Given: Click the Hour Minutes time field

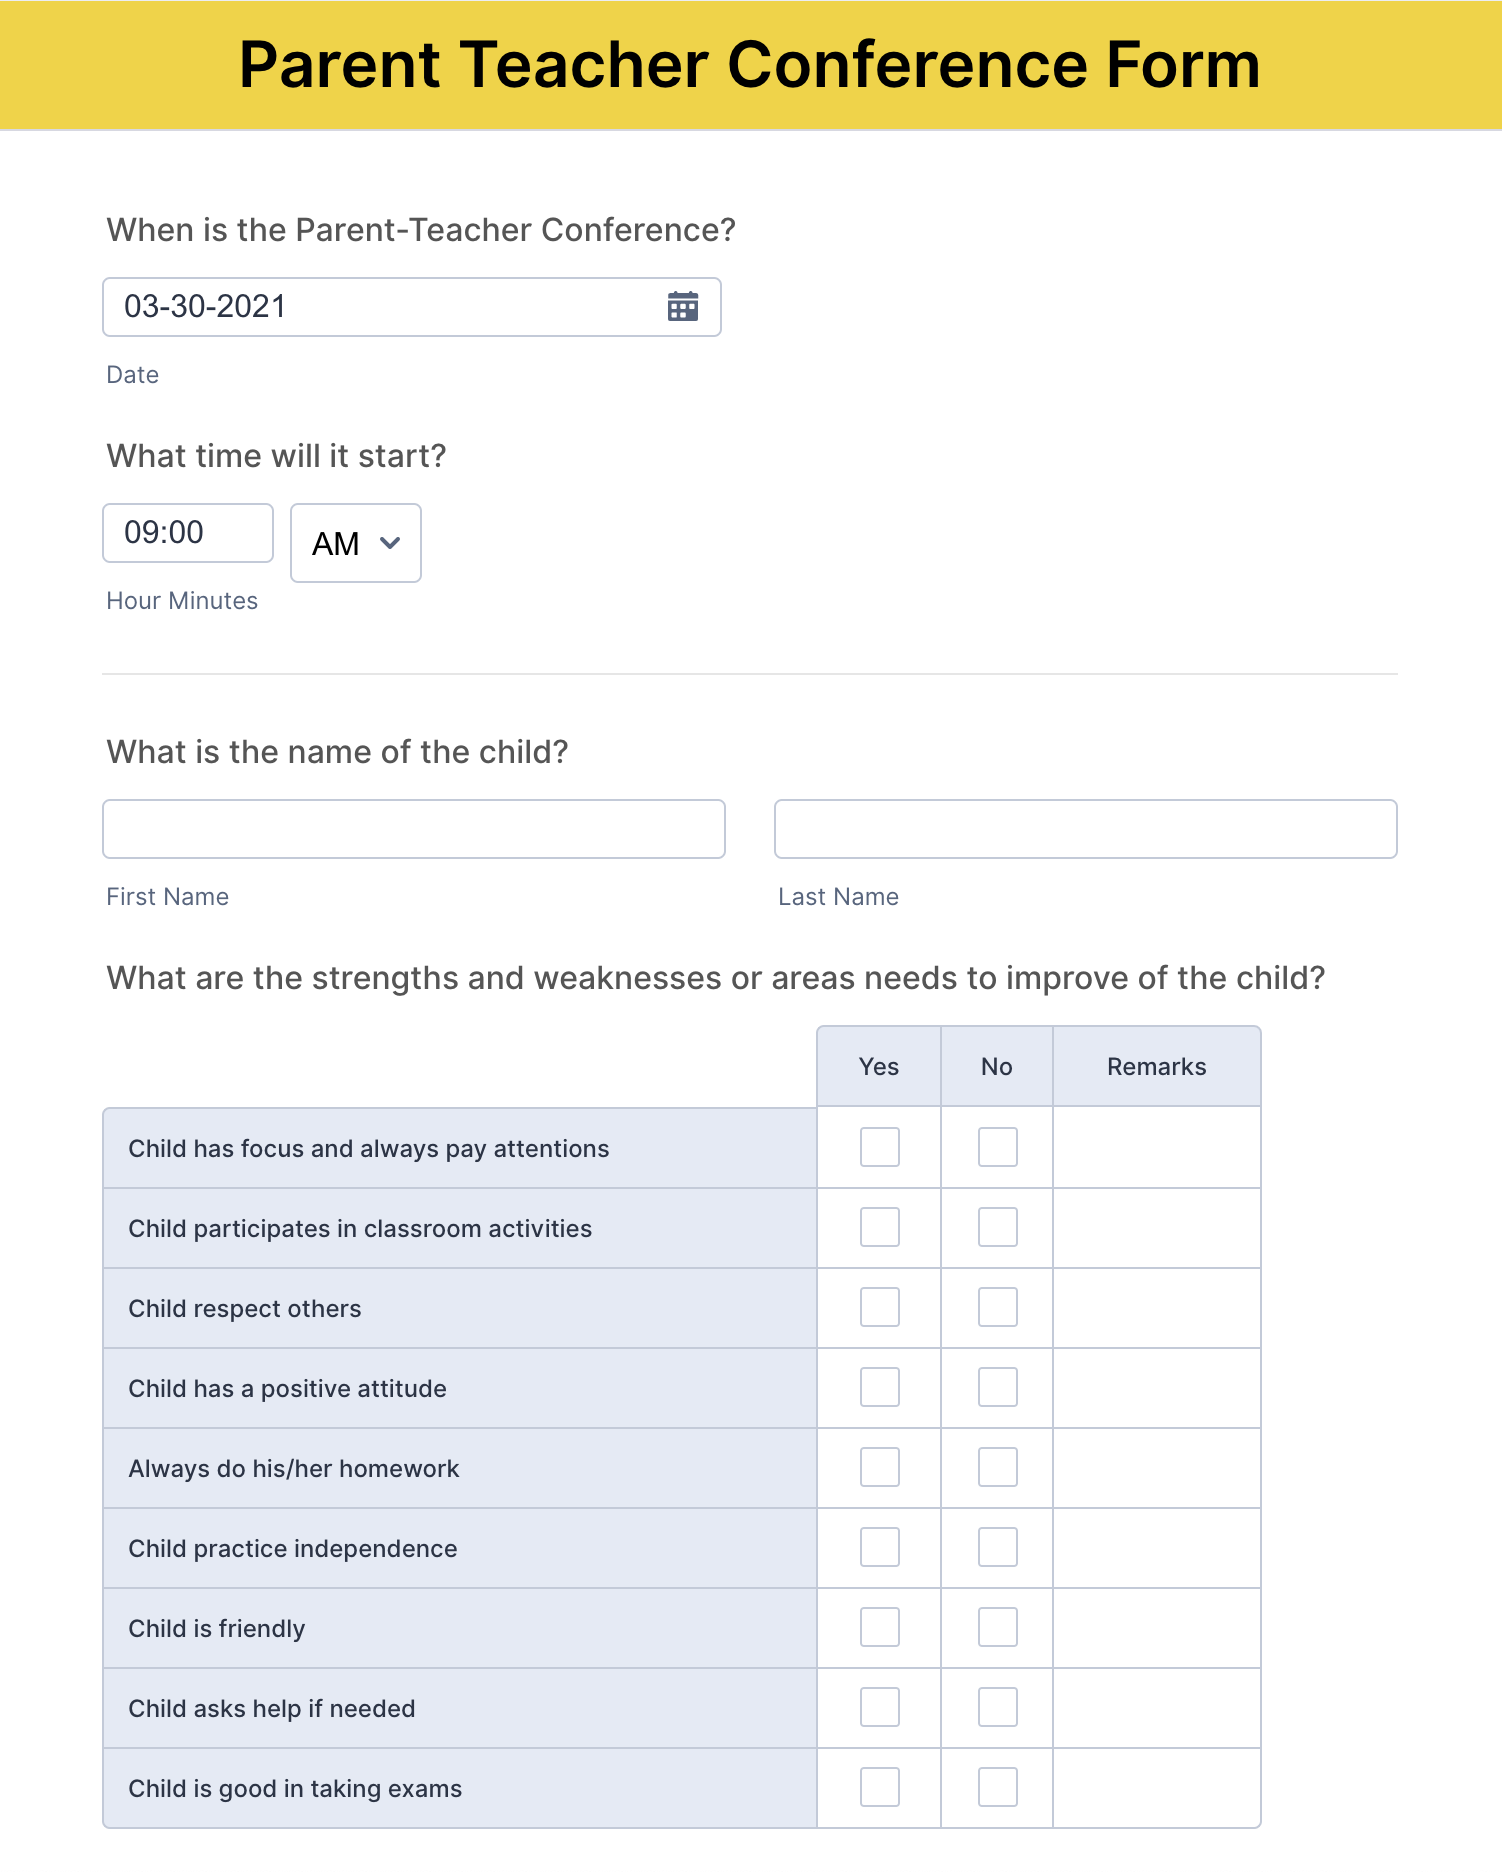Looking at the screenshot, I should pos(188,533).
